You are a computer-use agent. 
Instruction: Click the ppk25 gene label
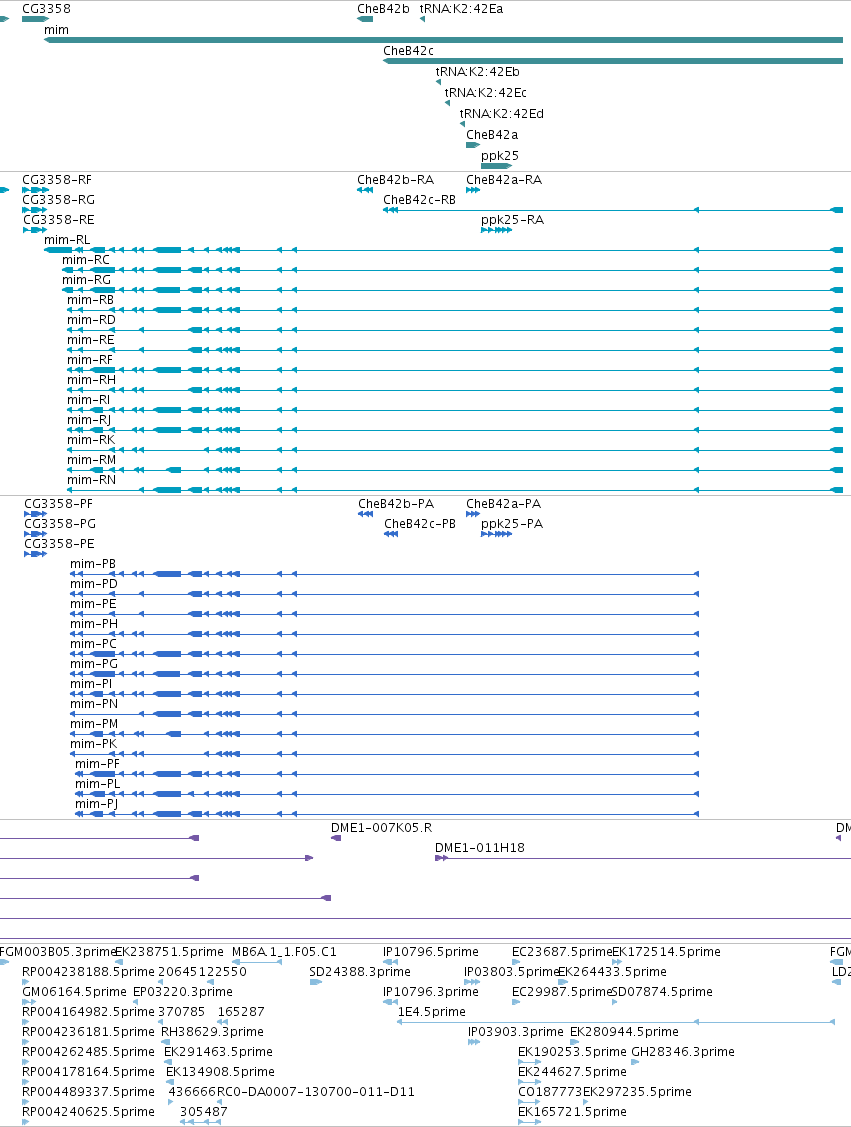pos(500,155)
